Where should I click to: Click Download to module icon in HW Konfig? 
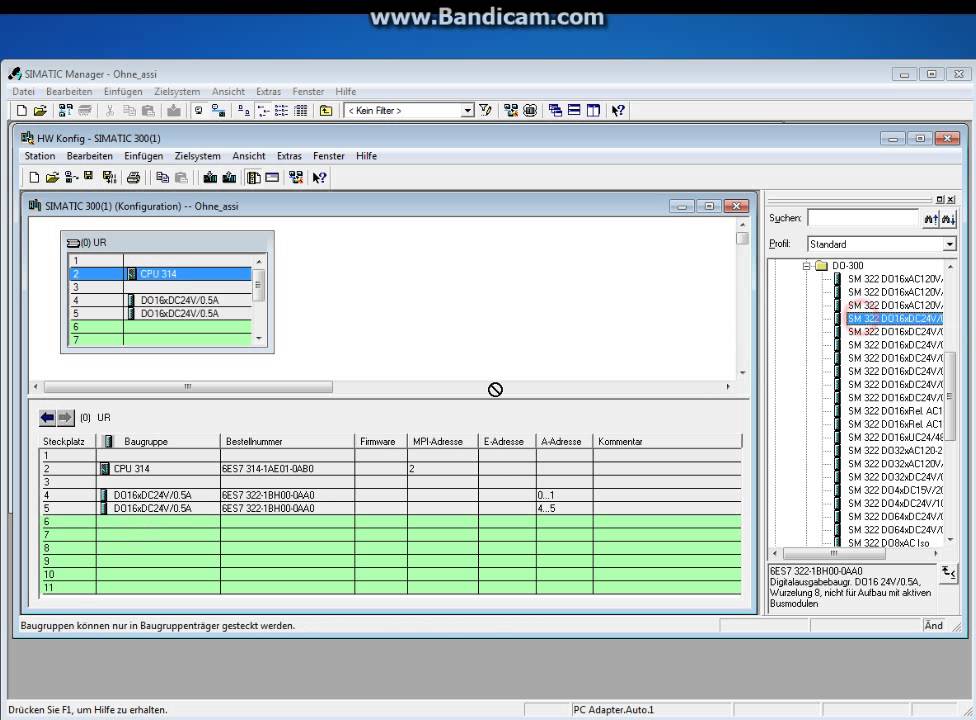(210, 178)
